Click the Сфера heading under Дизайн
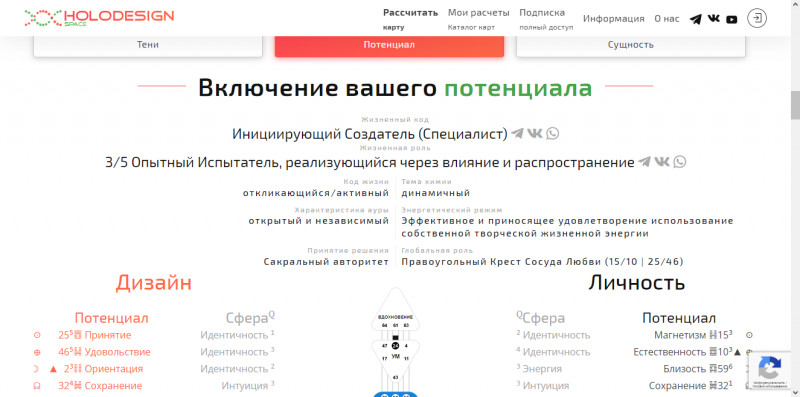 pos(247,318)
